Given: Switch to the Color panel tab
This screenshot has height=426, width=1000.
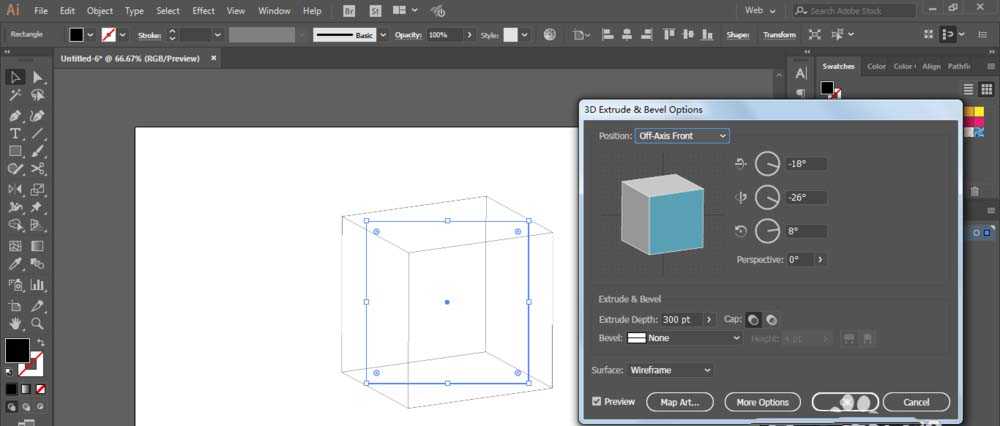Looking at the screenshot, I should pyautogui.click(x=876, y=66).
